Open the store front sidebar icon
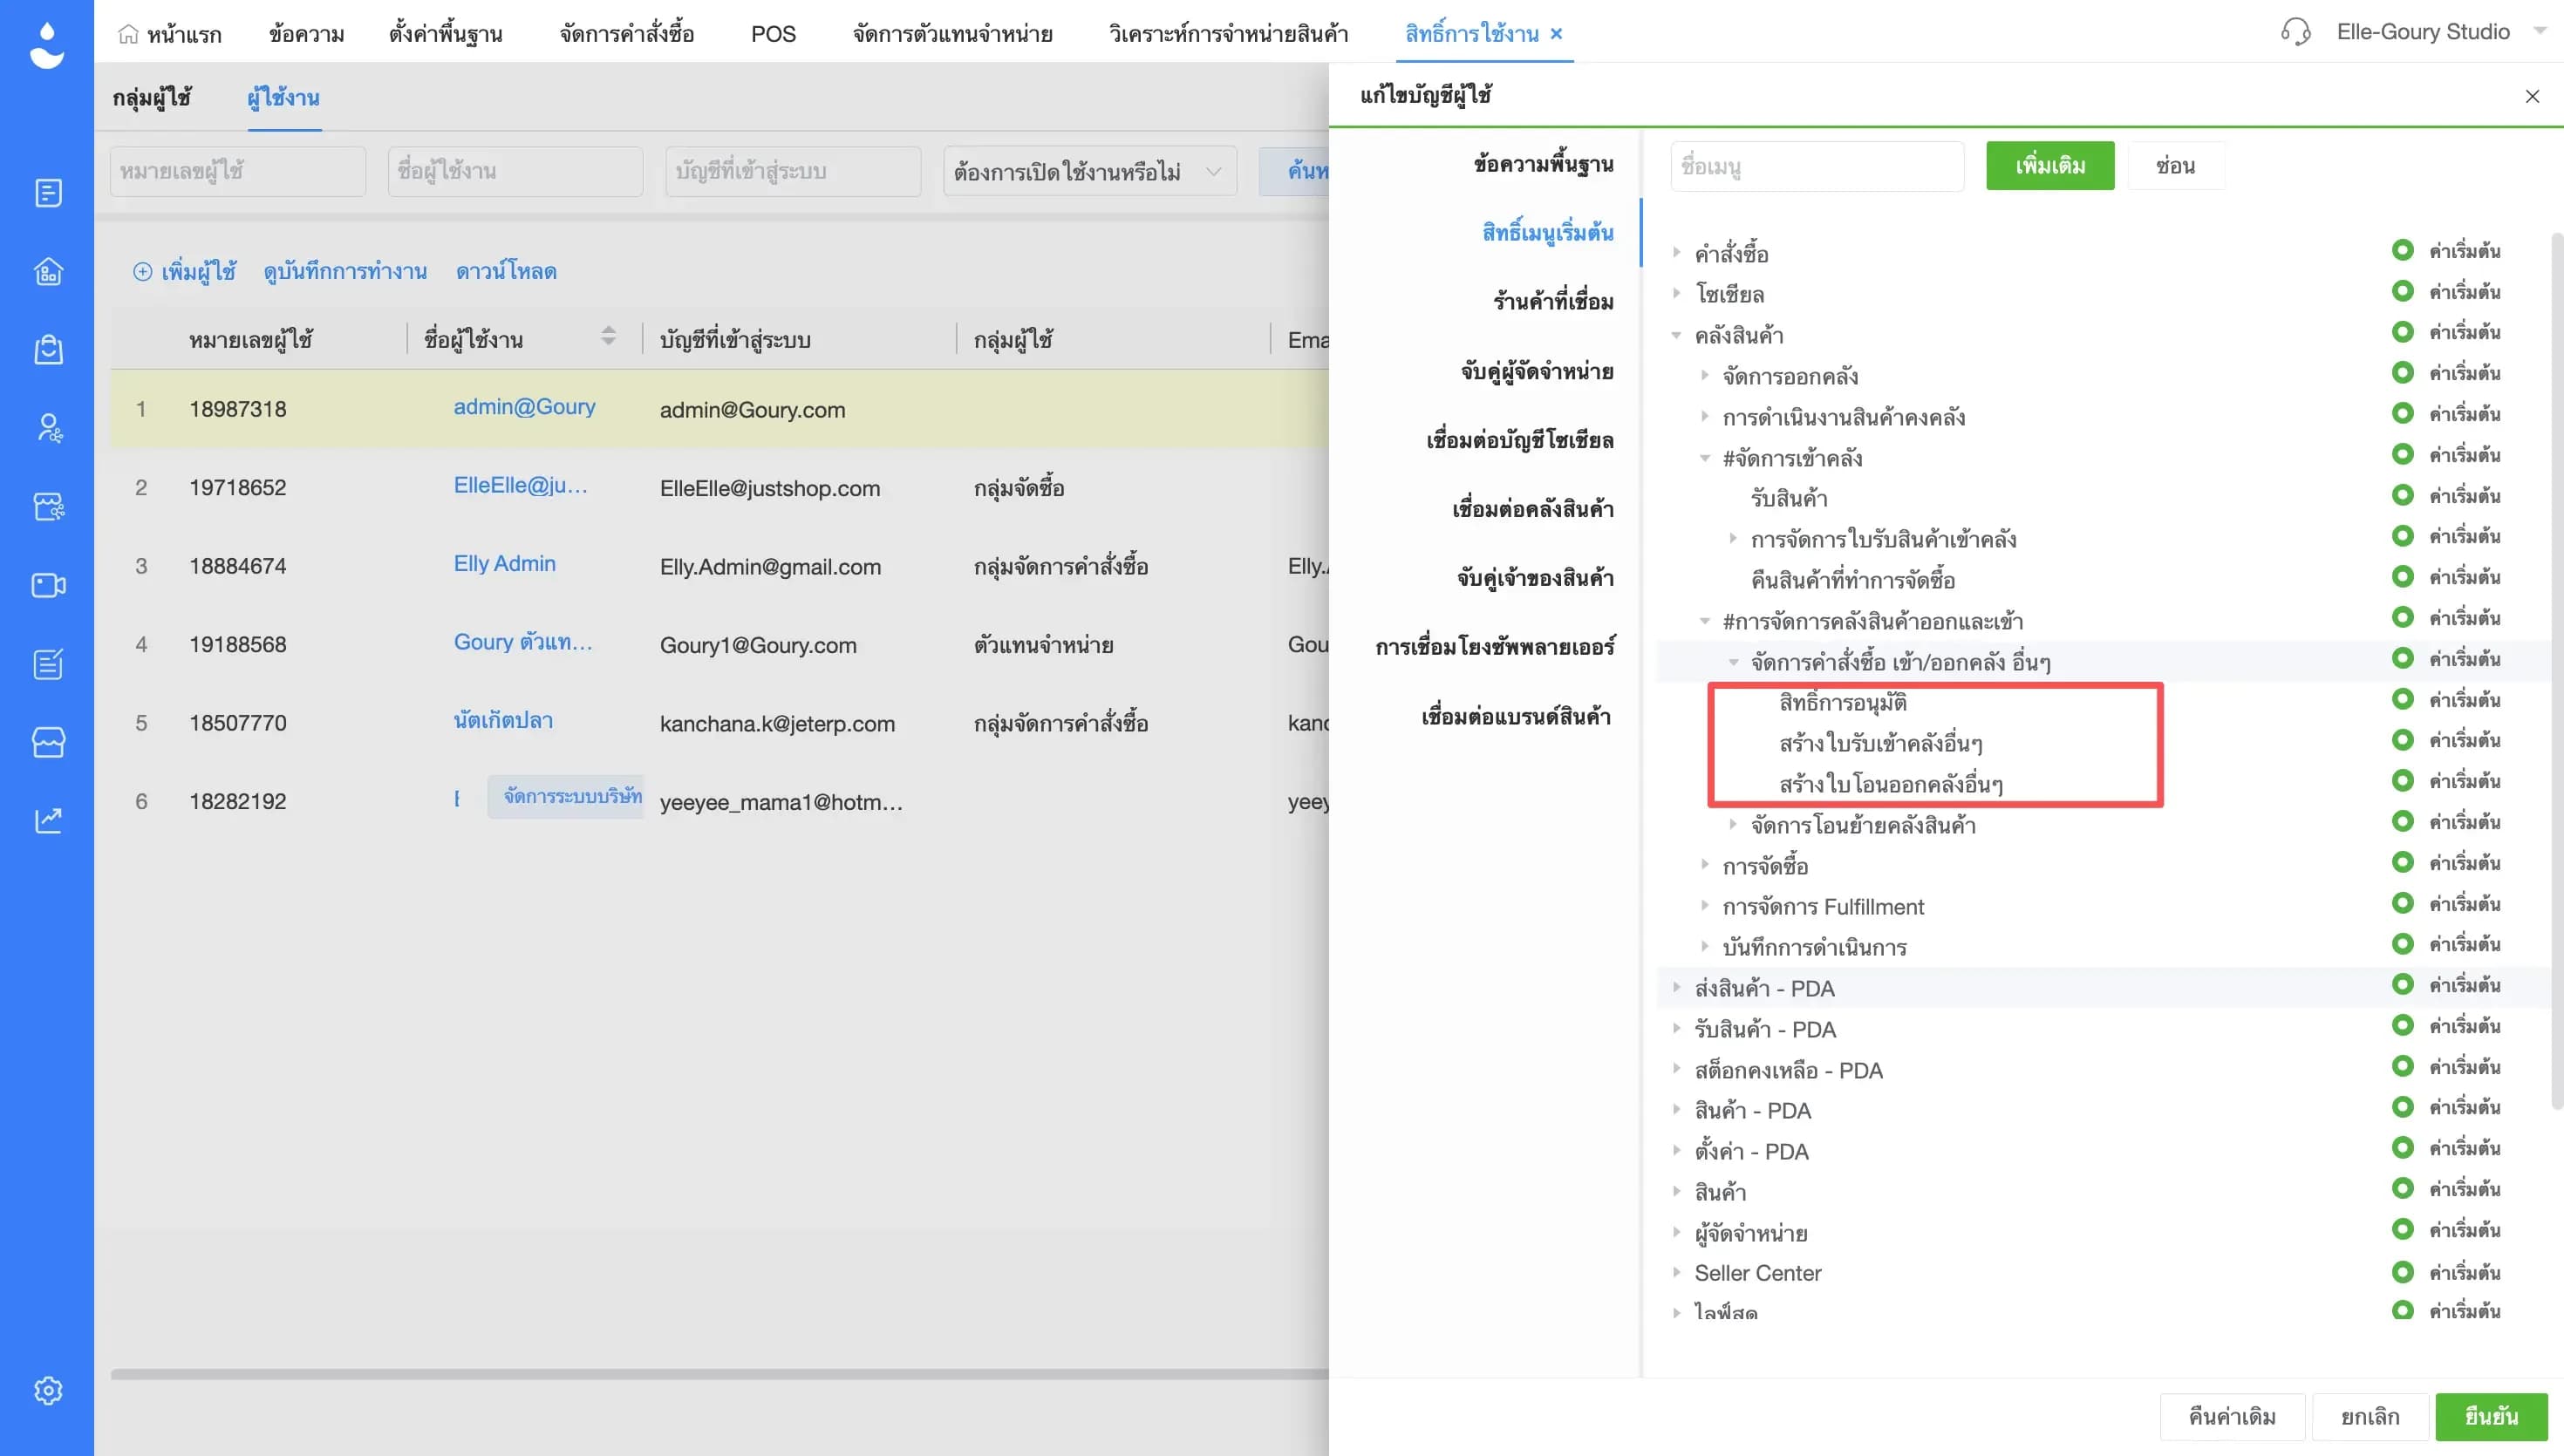2564x1456 pixels. tap(48, 742)
